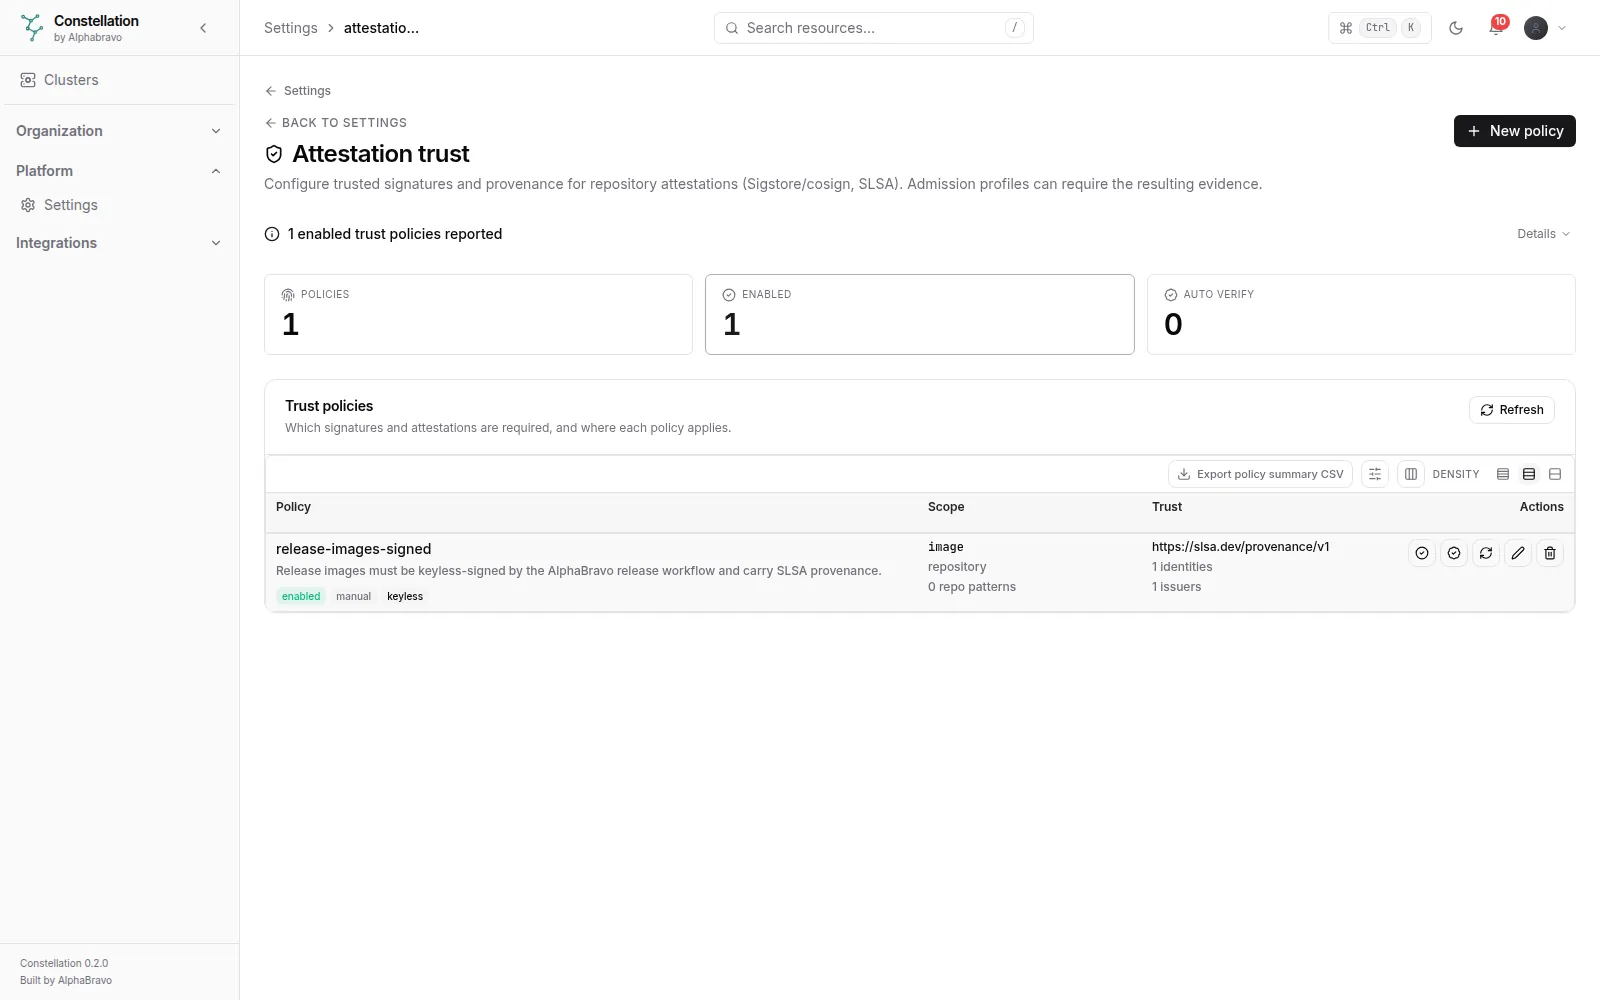Click the Scope column header
The height and width of the screenshot is (1000, 1600).
point(946,507)
